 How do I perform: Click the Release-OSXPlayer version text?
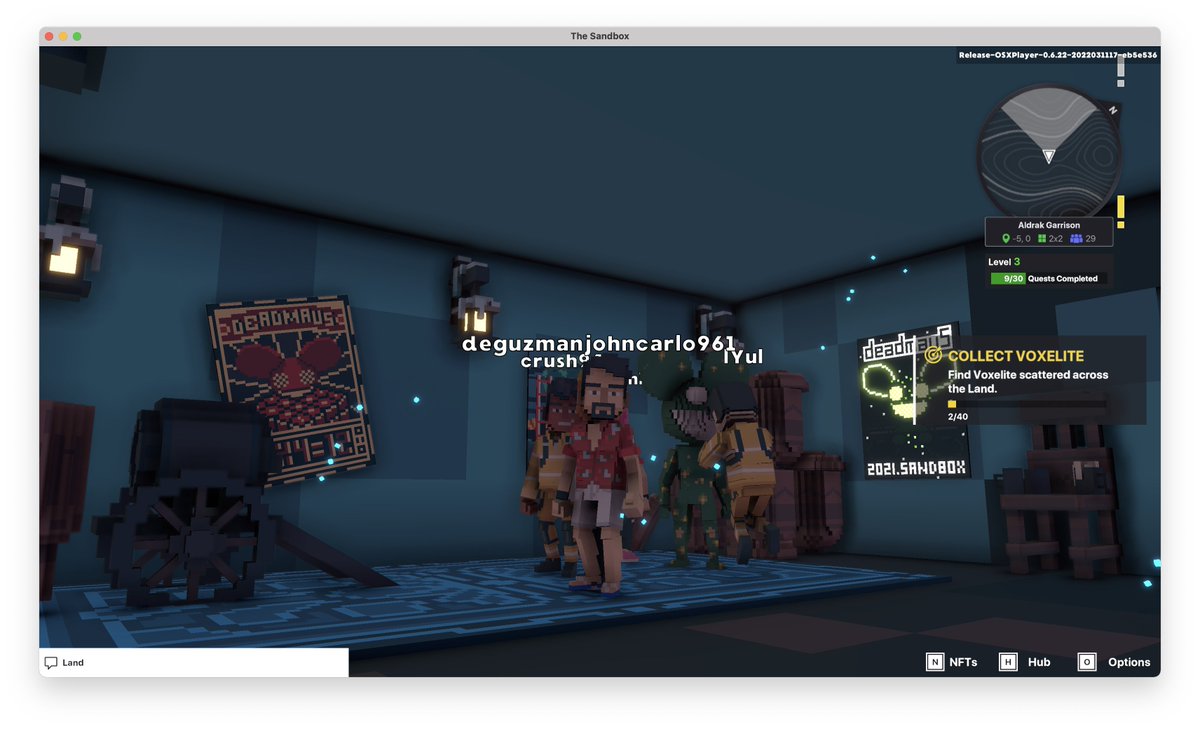click(x=1058, y=55)
